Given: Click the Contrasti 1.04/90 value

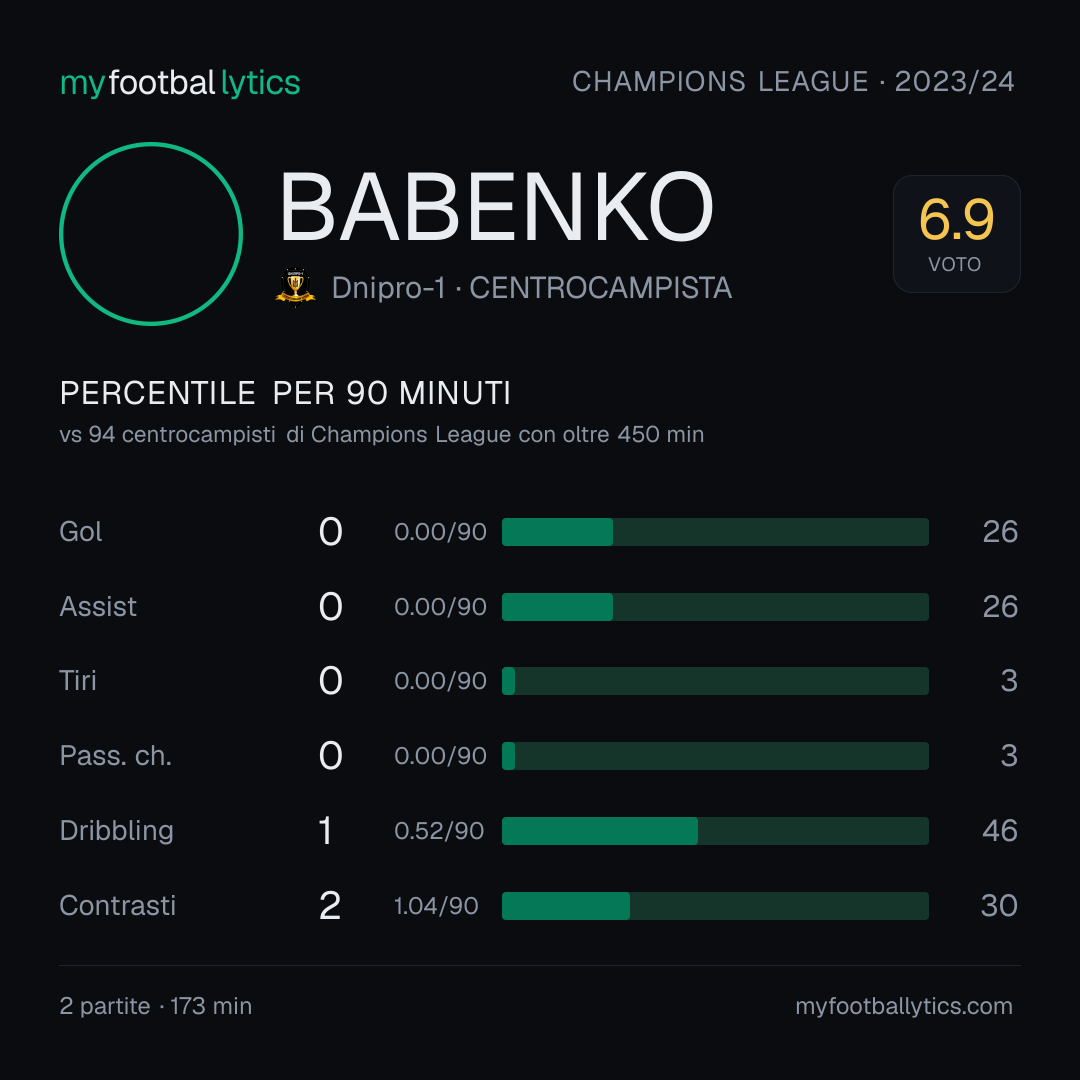Looking at the screenshot, I should coord(436,906).
